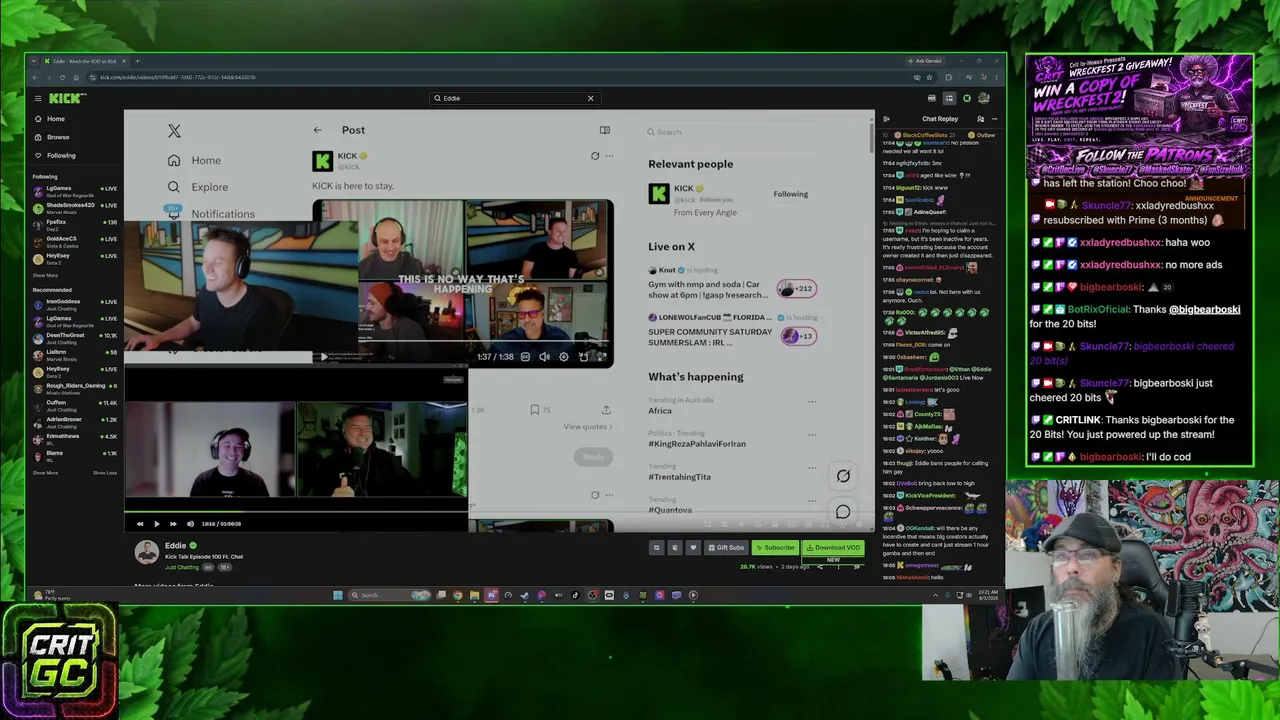The image size is (1280, 720).
Task: Click the Gift Subs button
Action: [726, 548]
